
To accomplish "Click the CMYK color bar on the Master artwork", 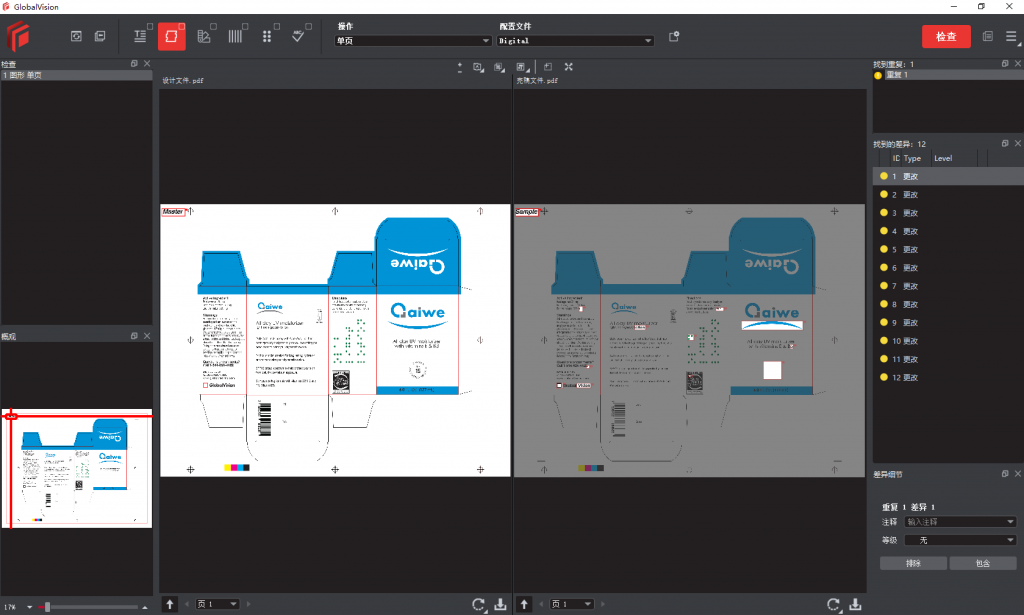I will coord(236,467).
